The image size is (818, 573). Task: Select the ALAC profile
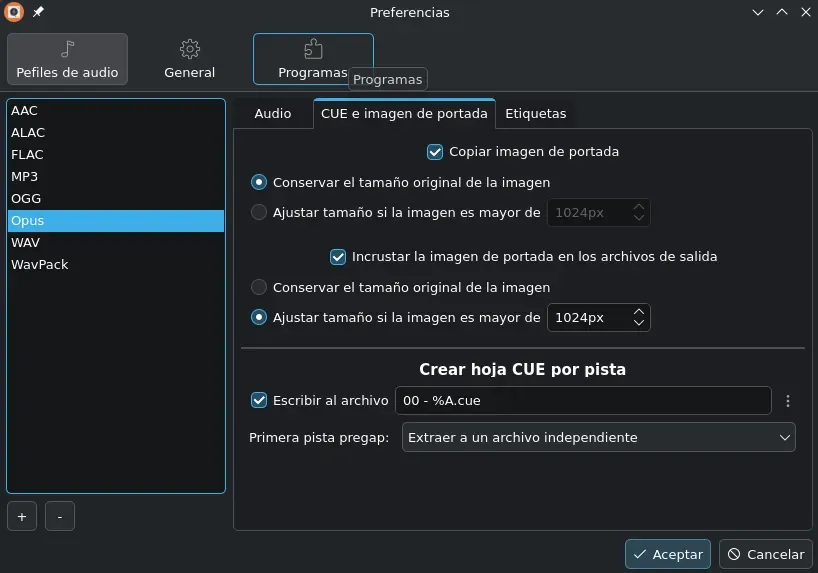[x=116, y=133]
